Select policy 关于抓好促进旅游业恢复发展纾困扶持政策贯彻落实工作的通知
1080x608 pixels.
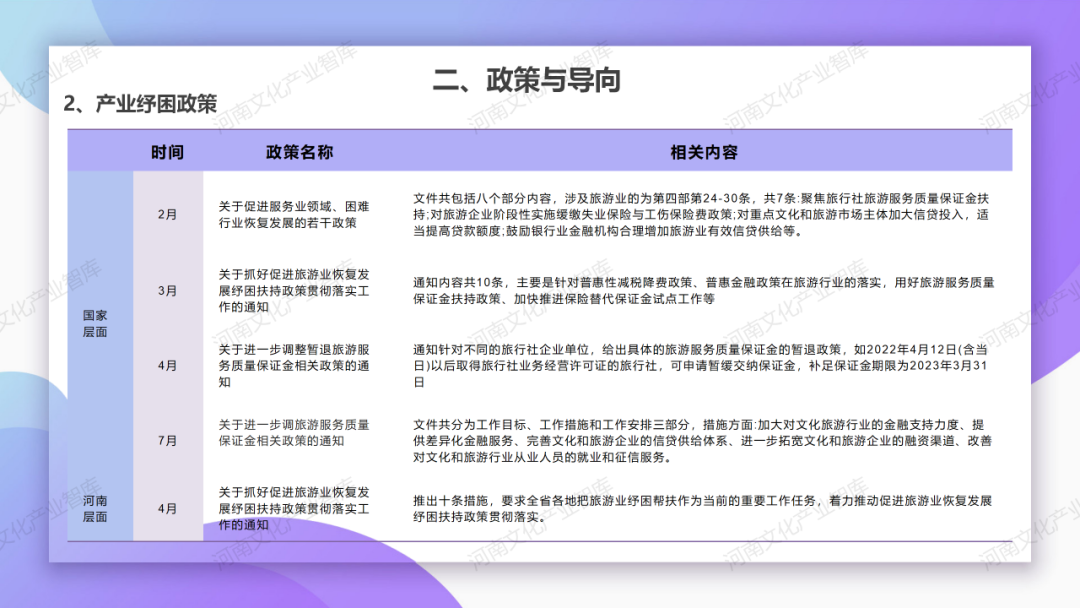pyautogui.click(x=299, y=291)
